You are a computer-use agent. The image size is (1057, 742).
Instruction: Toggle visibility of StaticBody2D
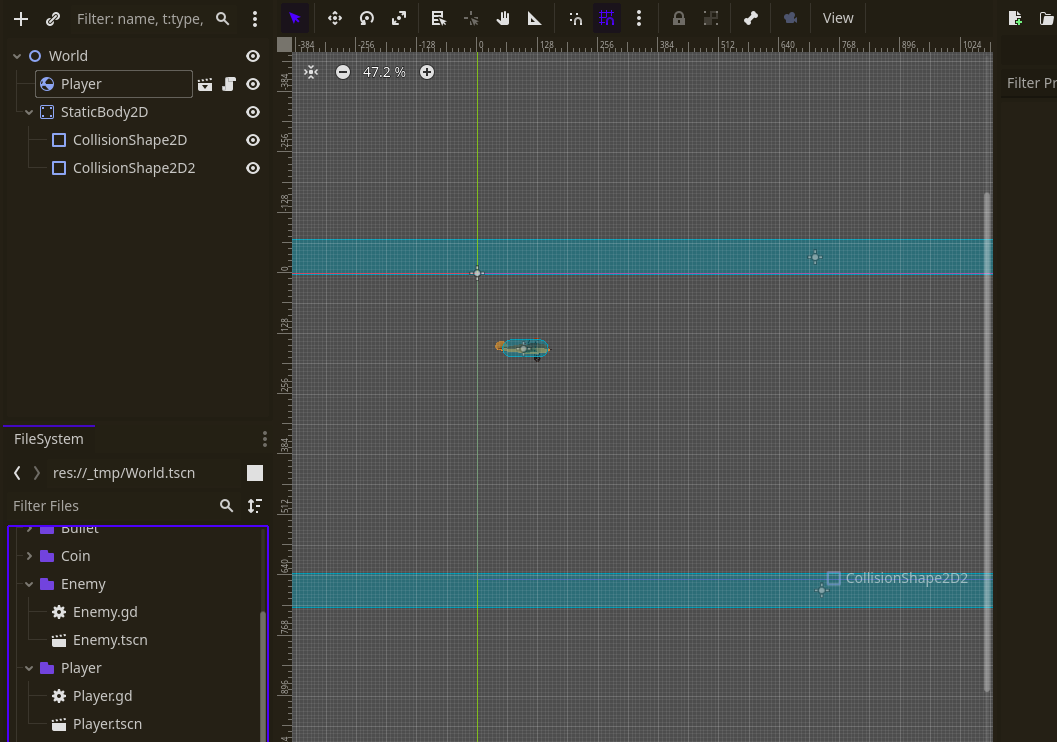253,112
